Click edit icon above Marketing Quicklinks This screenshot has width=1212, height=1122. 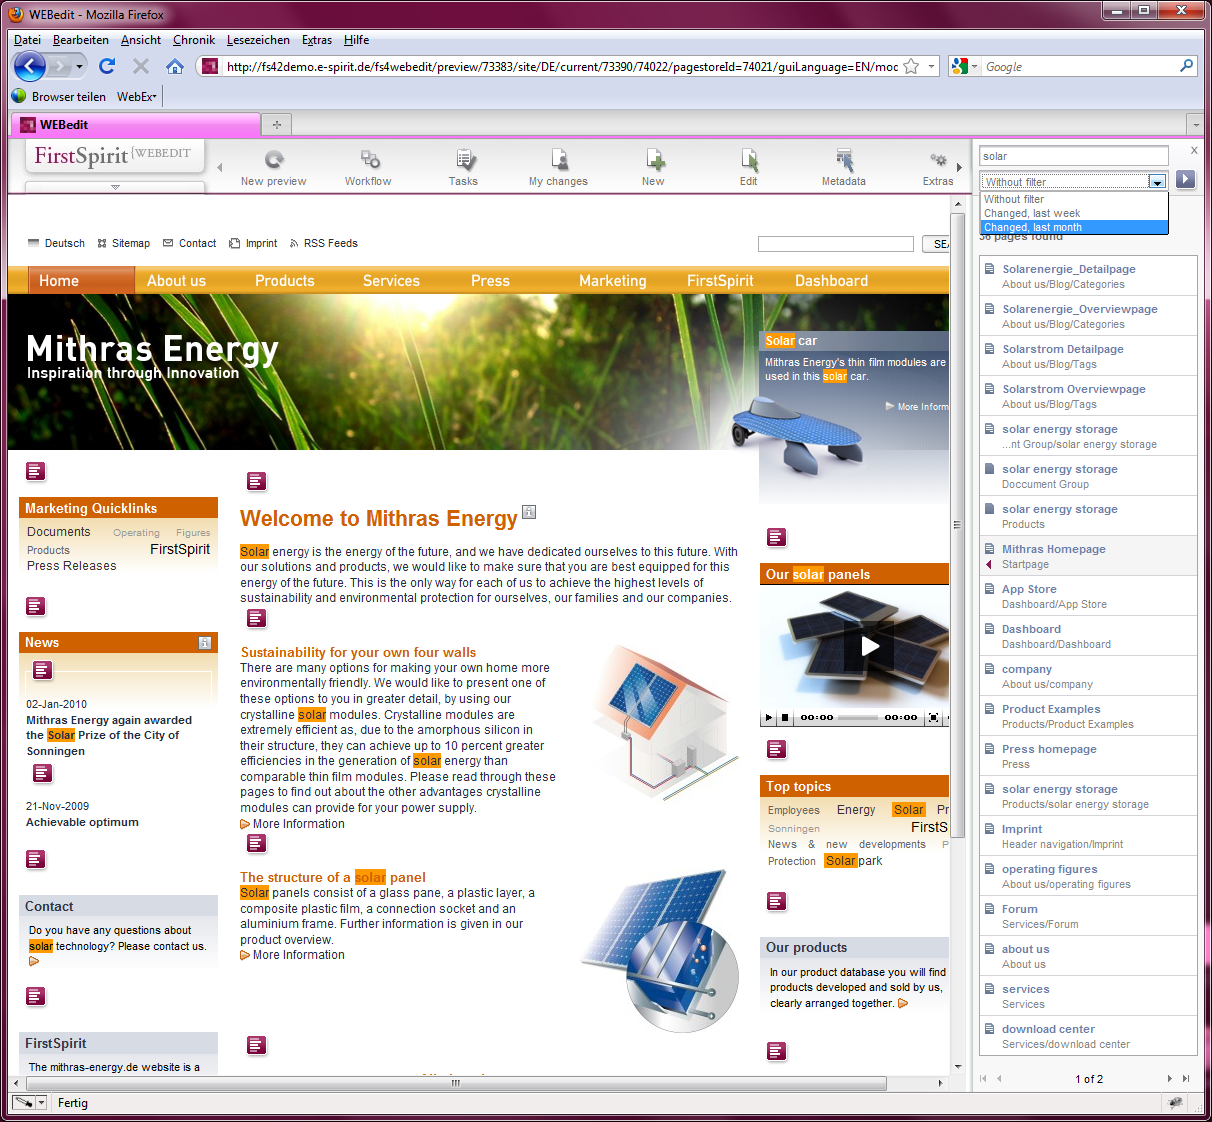[x=35, y=471]
